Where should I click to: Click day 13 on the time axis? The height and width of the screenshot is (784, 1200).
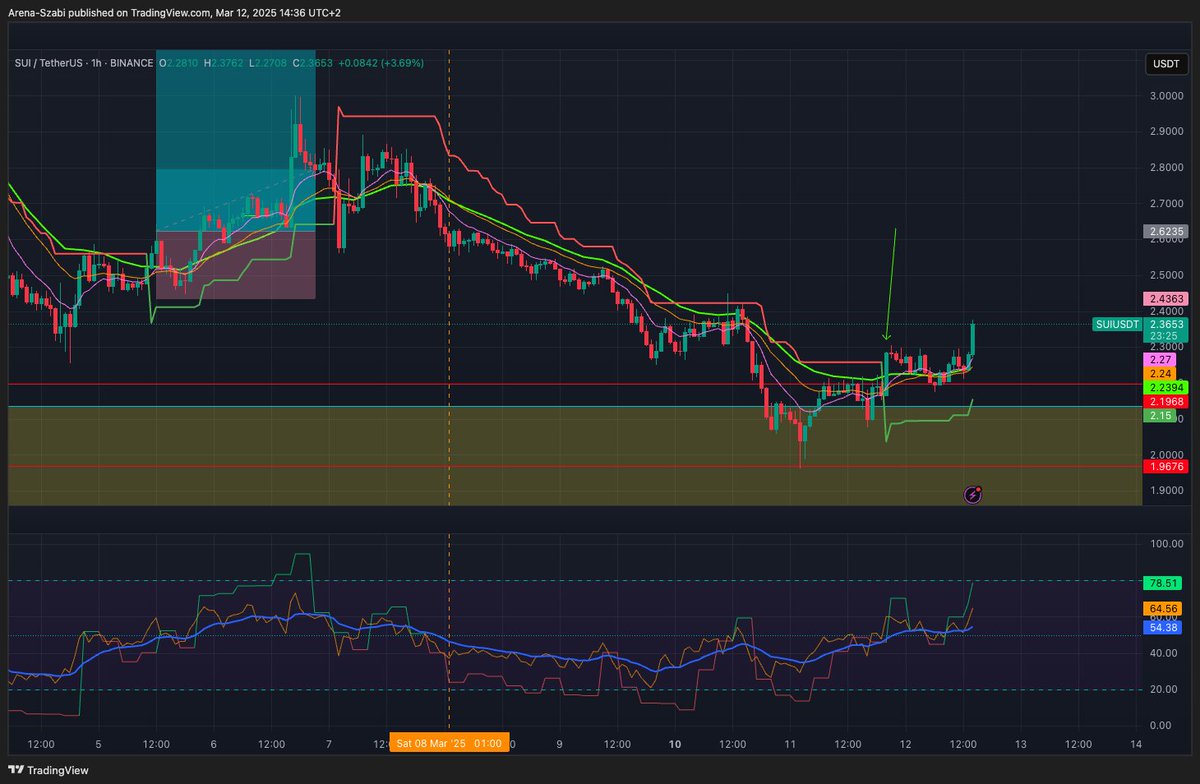point(1021,744)
